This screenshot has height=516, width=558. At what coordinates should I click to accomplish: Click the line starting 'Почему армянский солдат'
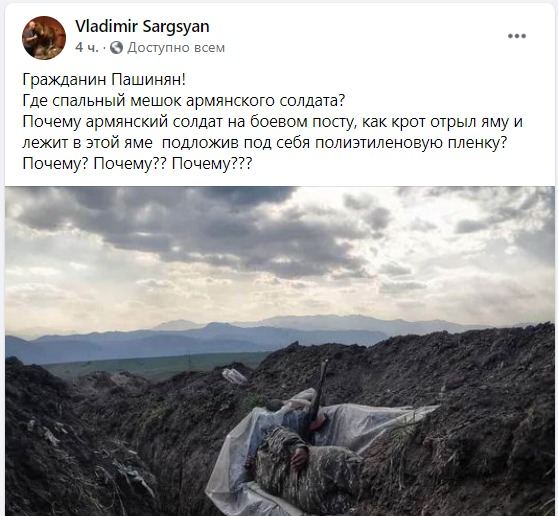point(272,121)
